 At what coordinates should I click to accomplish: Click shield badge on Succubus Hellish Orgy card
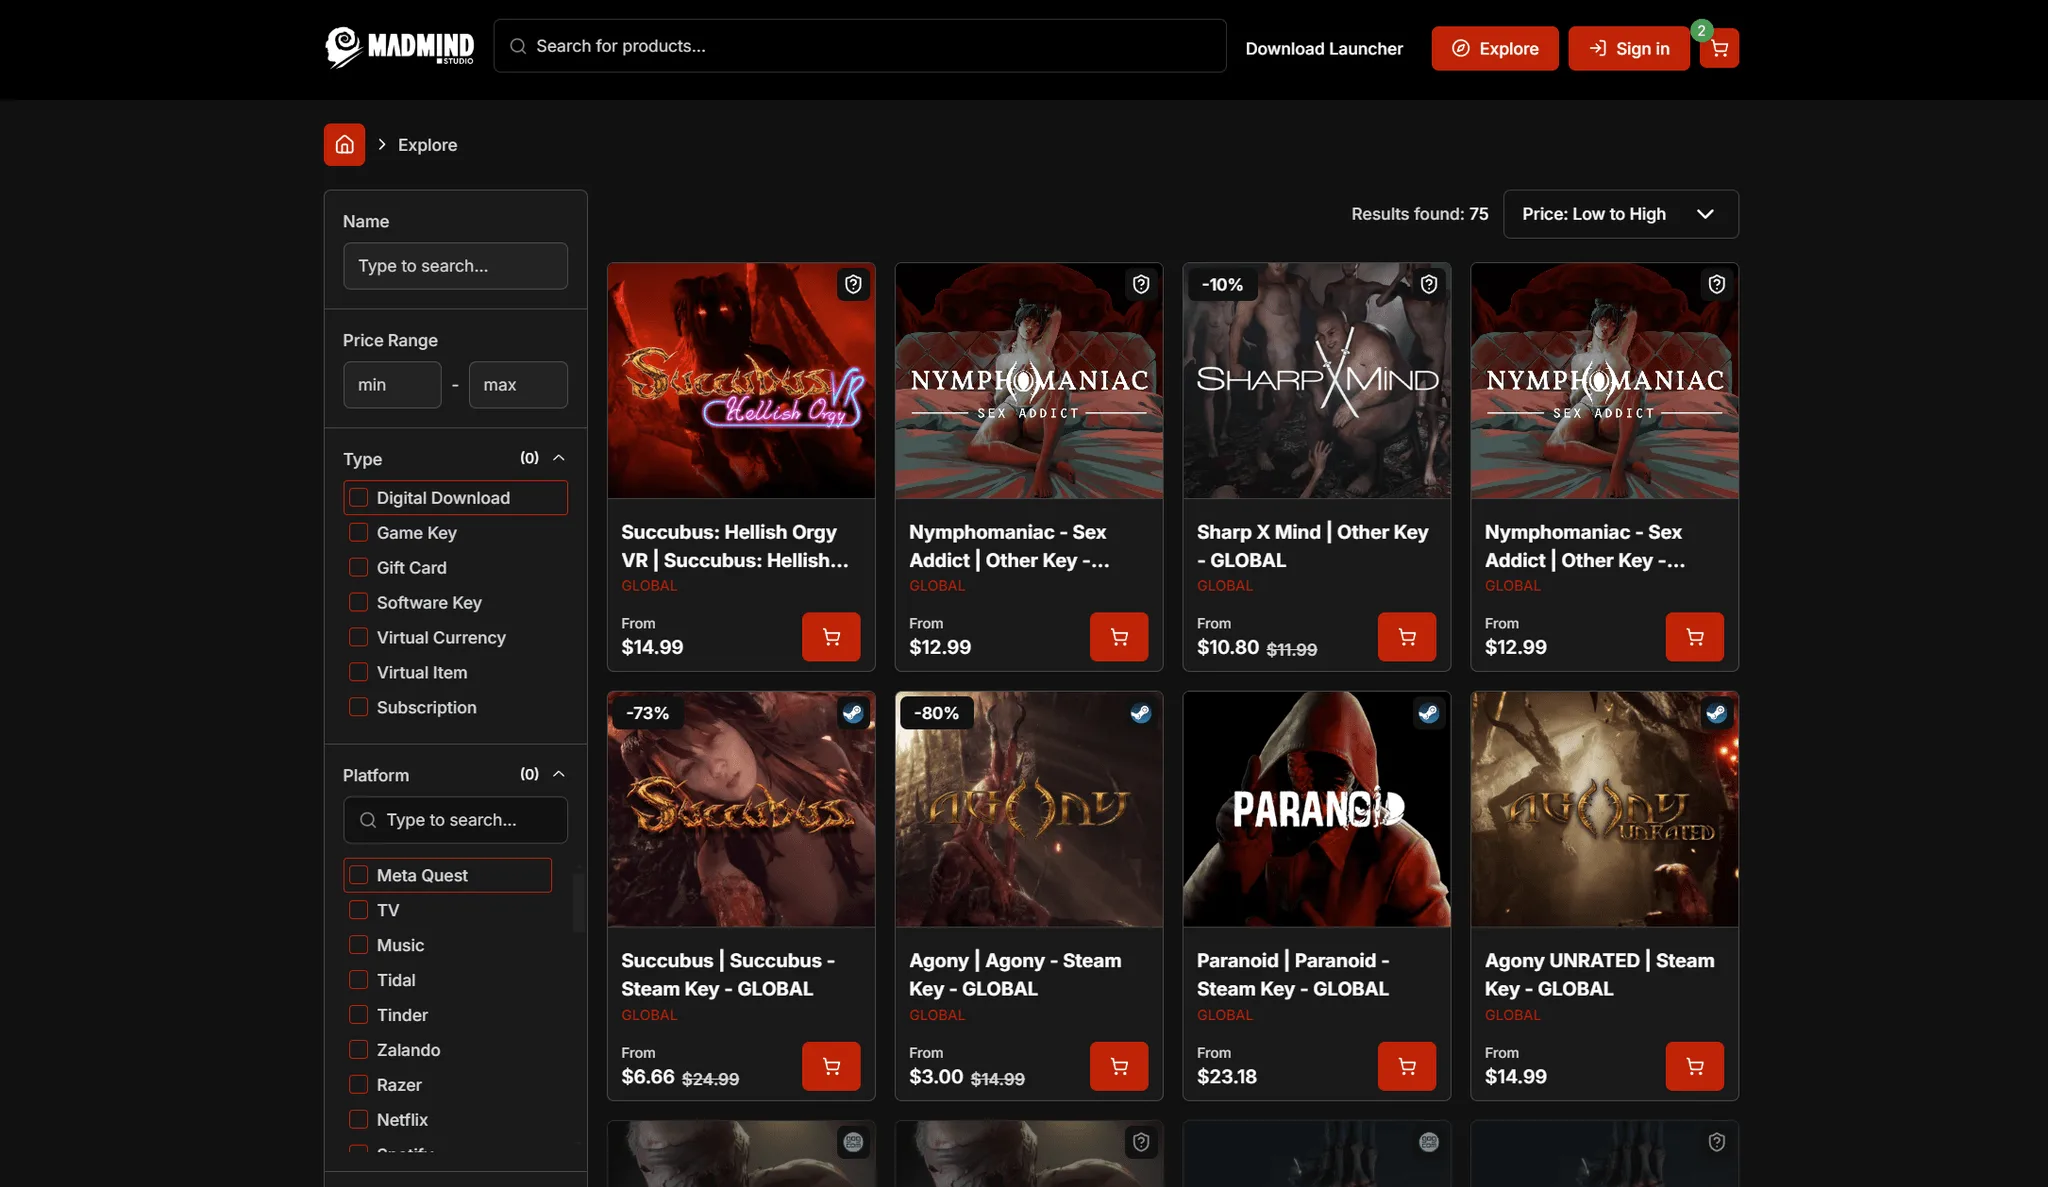click(853, 284)
